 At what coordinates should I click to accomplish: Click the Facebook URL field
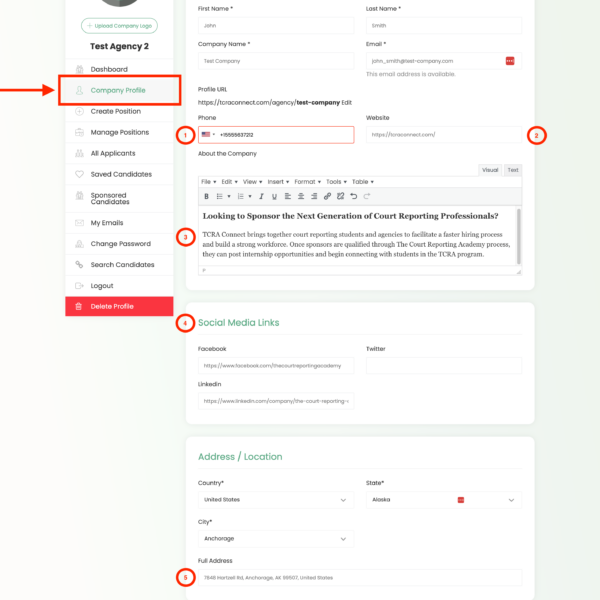tap(276, 366)
